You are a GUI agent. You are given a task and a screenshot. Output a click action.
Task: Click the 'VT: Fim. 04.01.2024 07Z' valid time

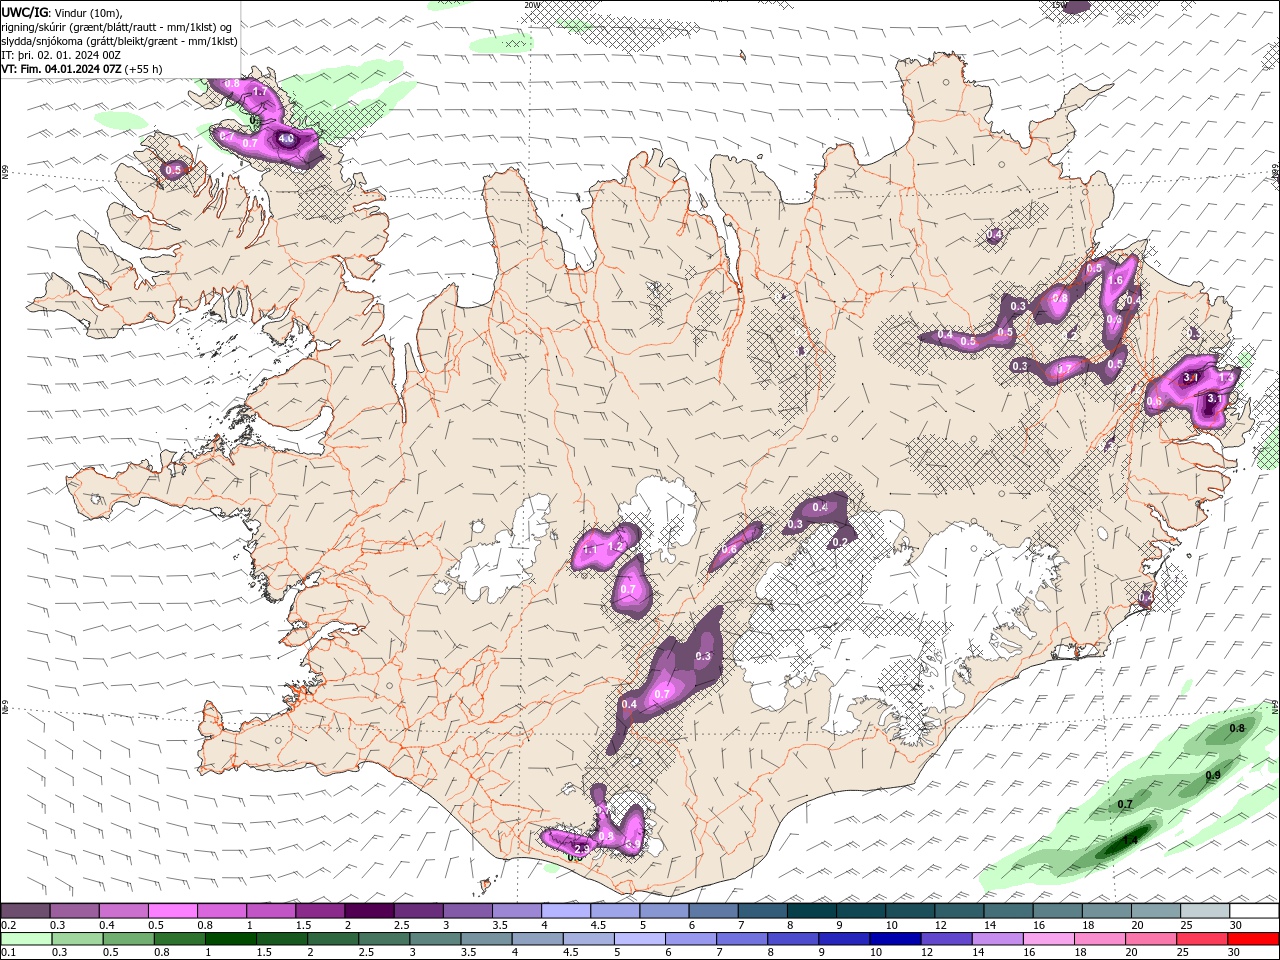[62, 69]
